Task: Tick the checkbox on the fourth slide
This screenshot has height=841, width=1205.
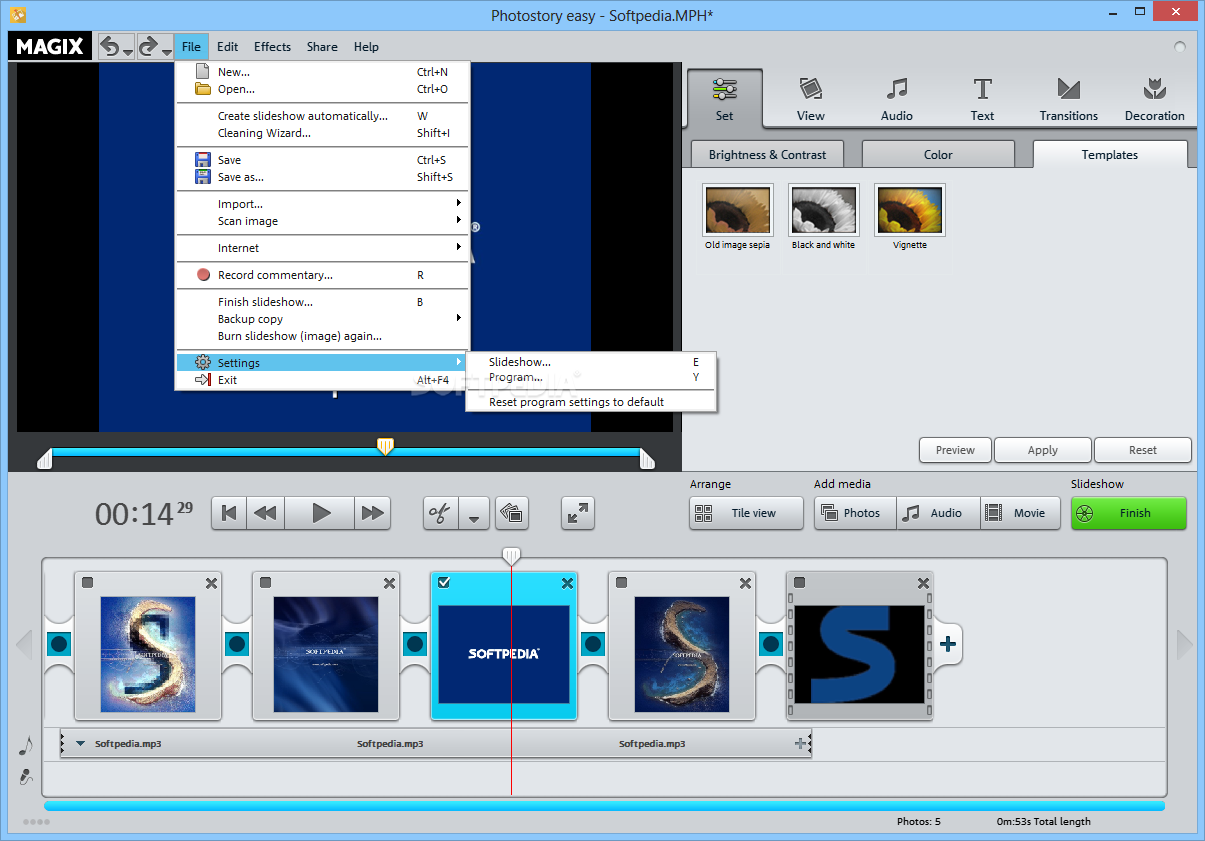Action: click(622, 583)
